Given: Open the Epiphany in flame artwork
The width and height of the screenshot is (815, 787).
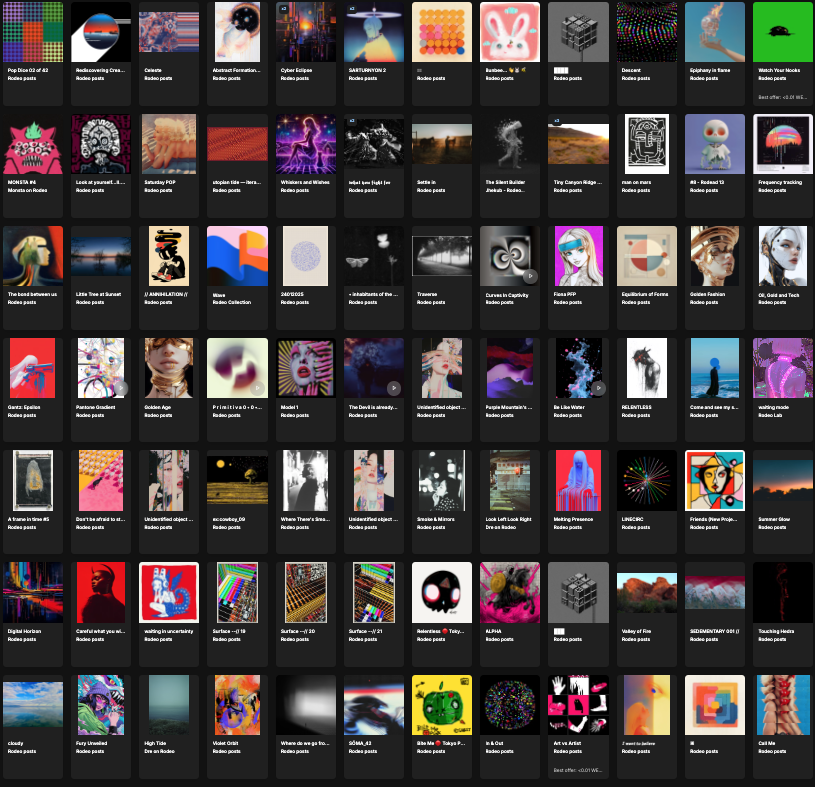Looking at the screenshot, I should [715, 32].
